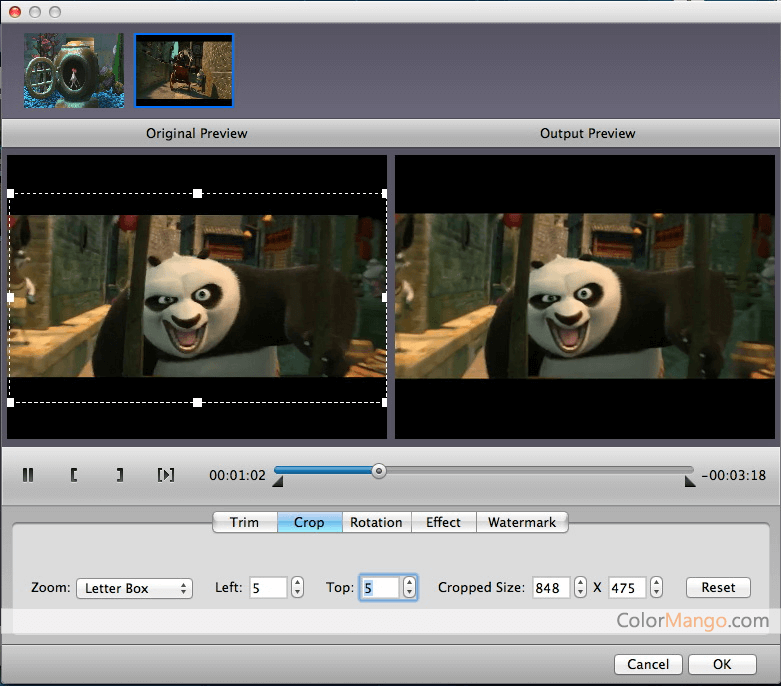This screenshot has width=781, height=686.
Task: Play the selected segment with the bracketed play icon
Action: click(166, 475)
